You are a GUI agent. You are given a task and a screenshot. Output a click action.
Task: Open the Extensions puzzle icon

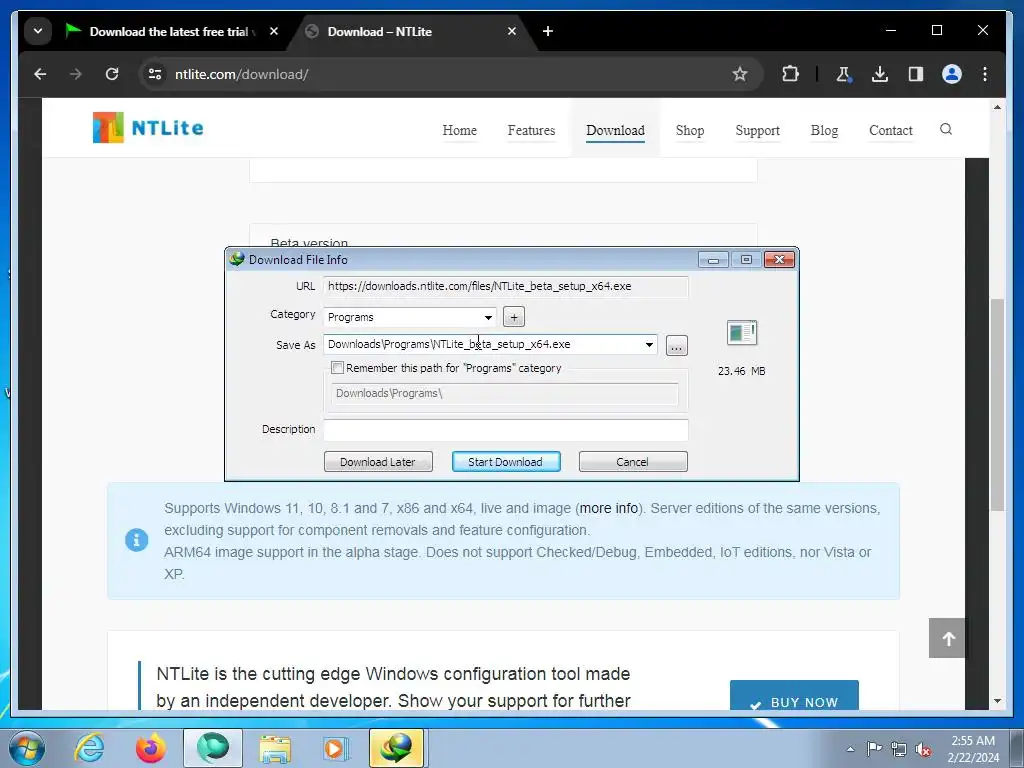click(x=790, y=74)
